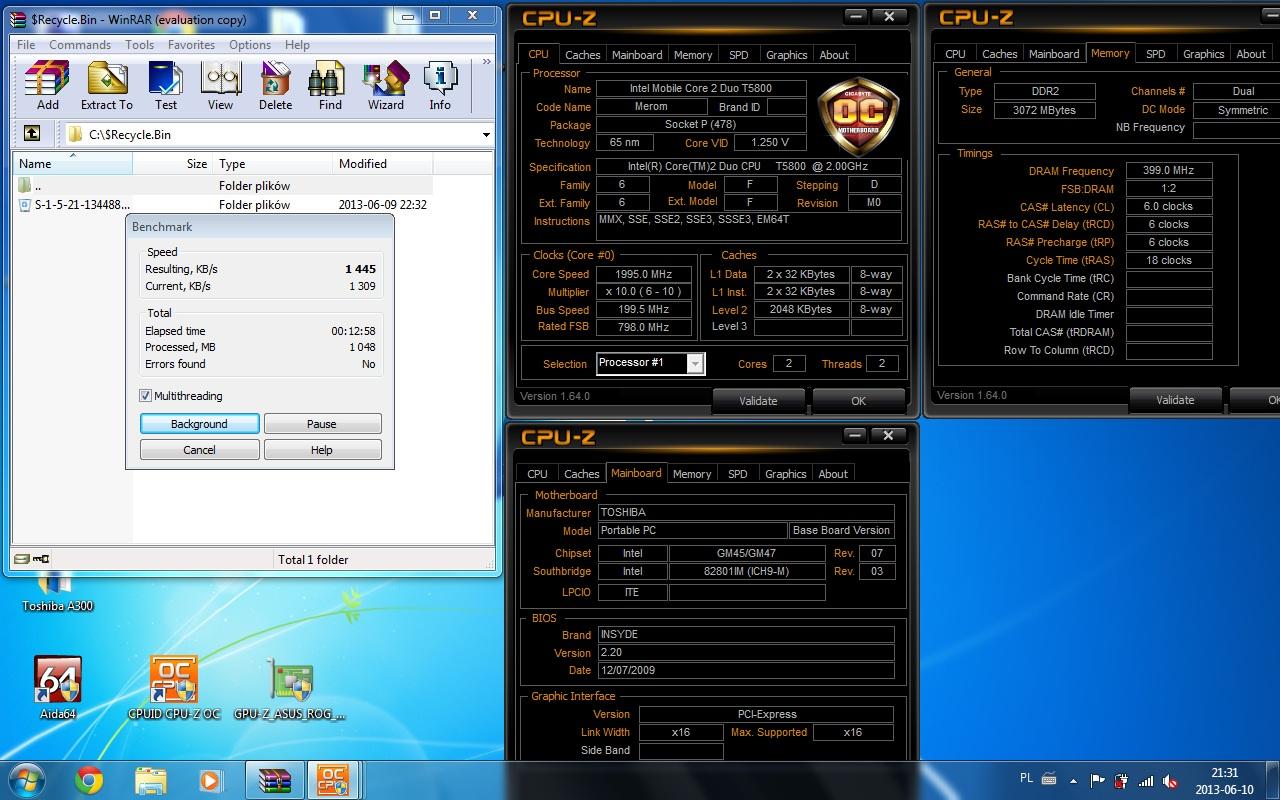Open About tab in top CPU-Z window
This screenshot has width=1280, height=800.
(x=834, y=55)
